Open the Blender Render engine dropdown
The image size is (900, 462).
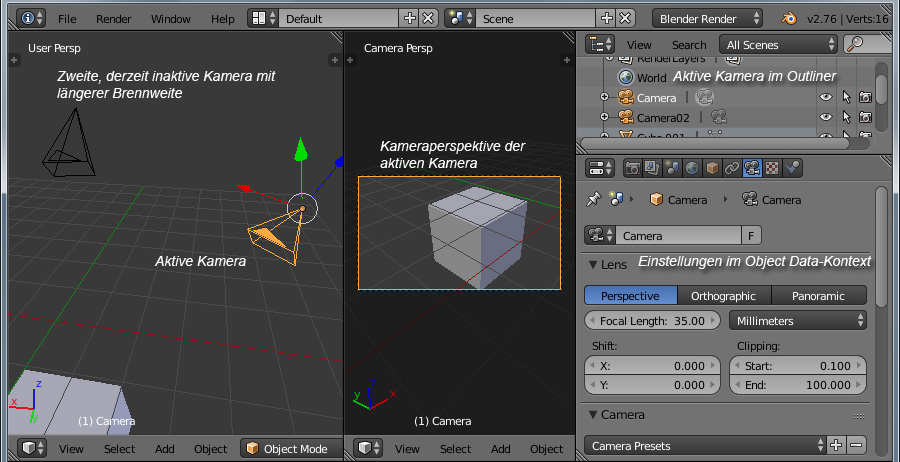click(708, 18)
